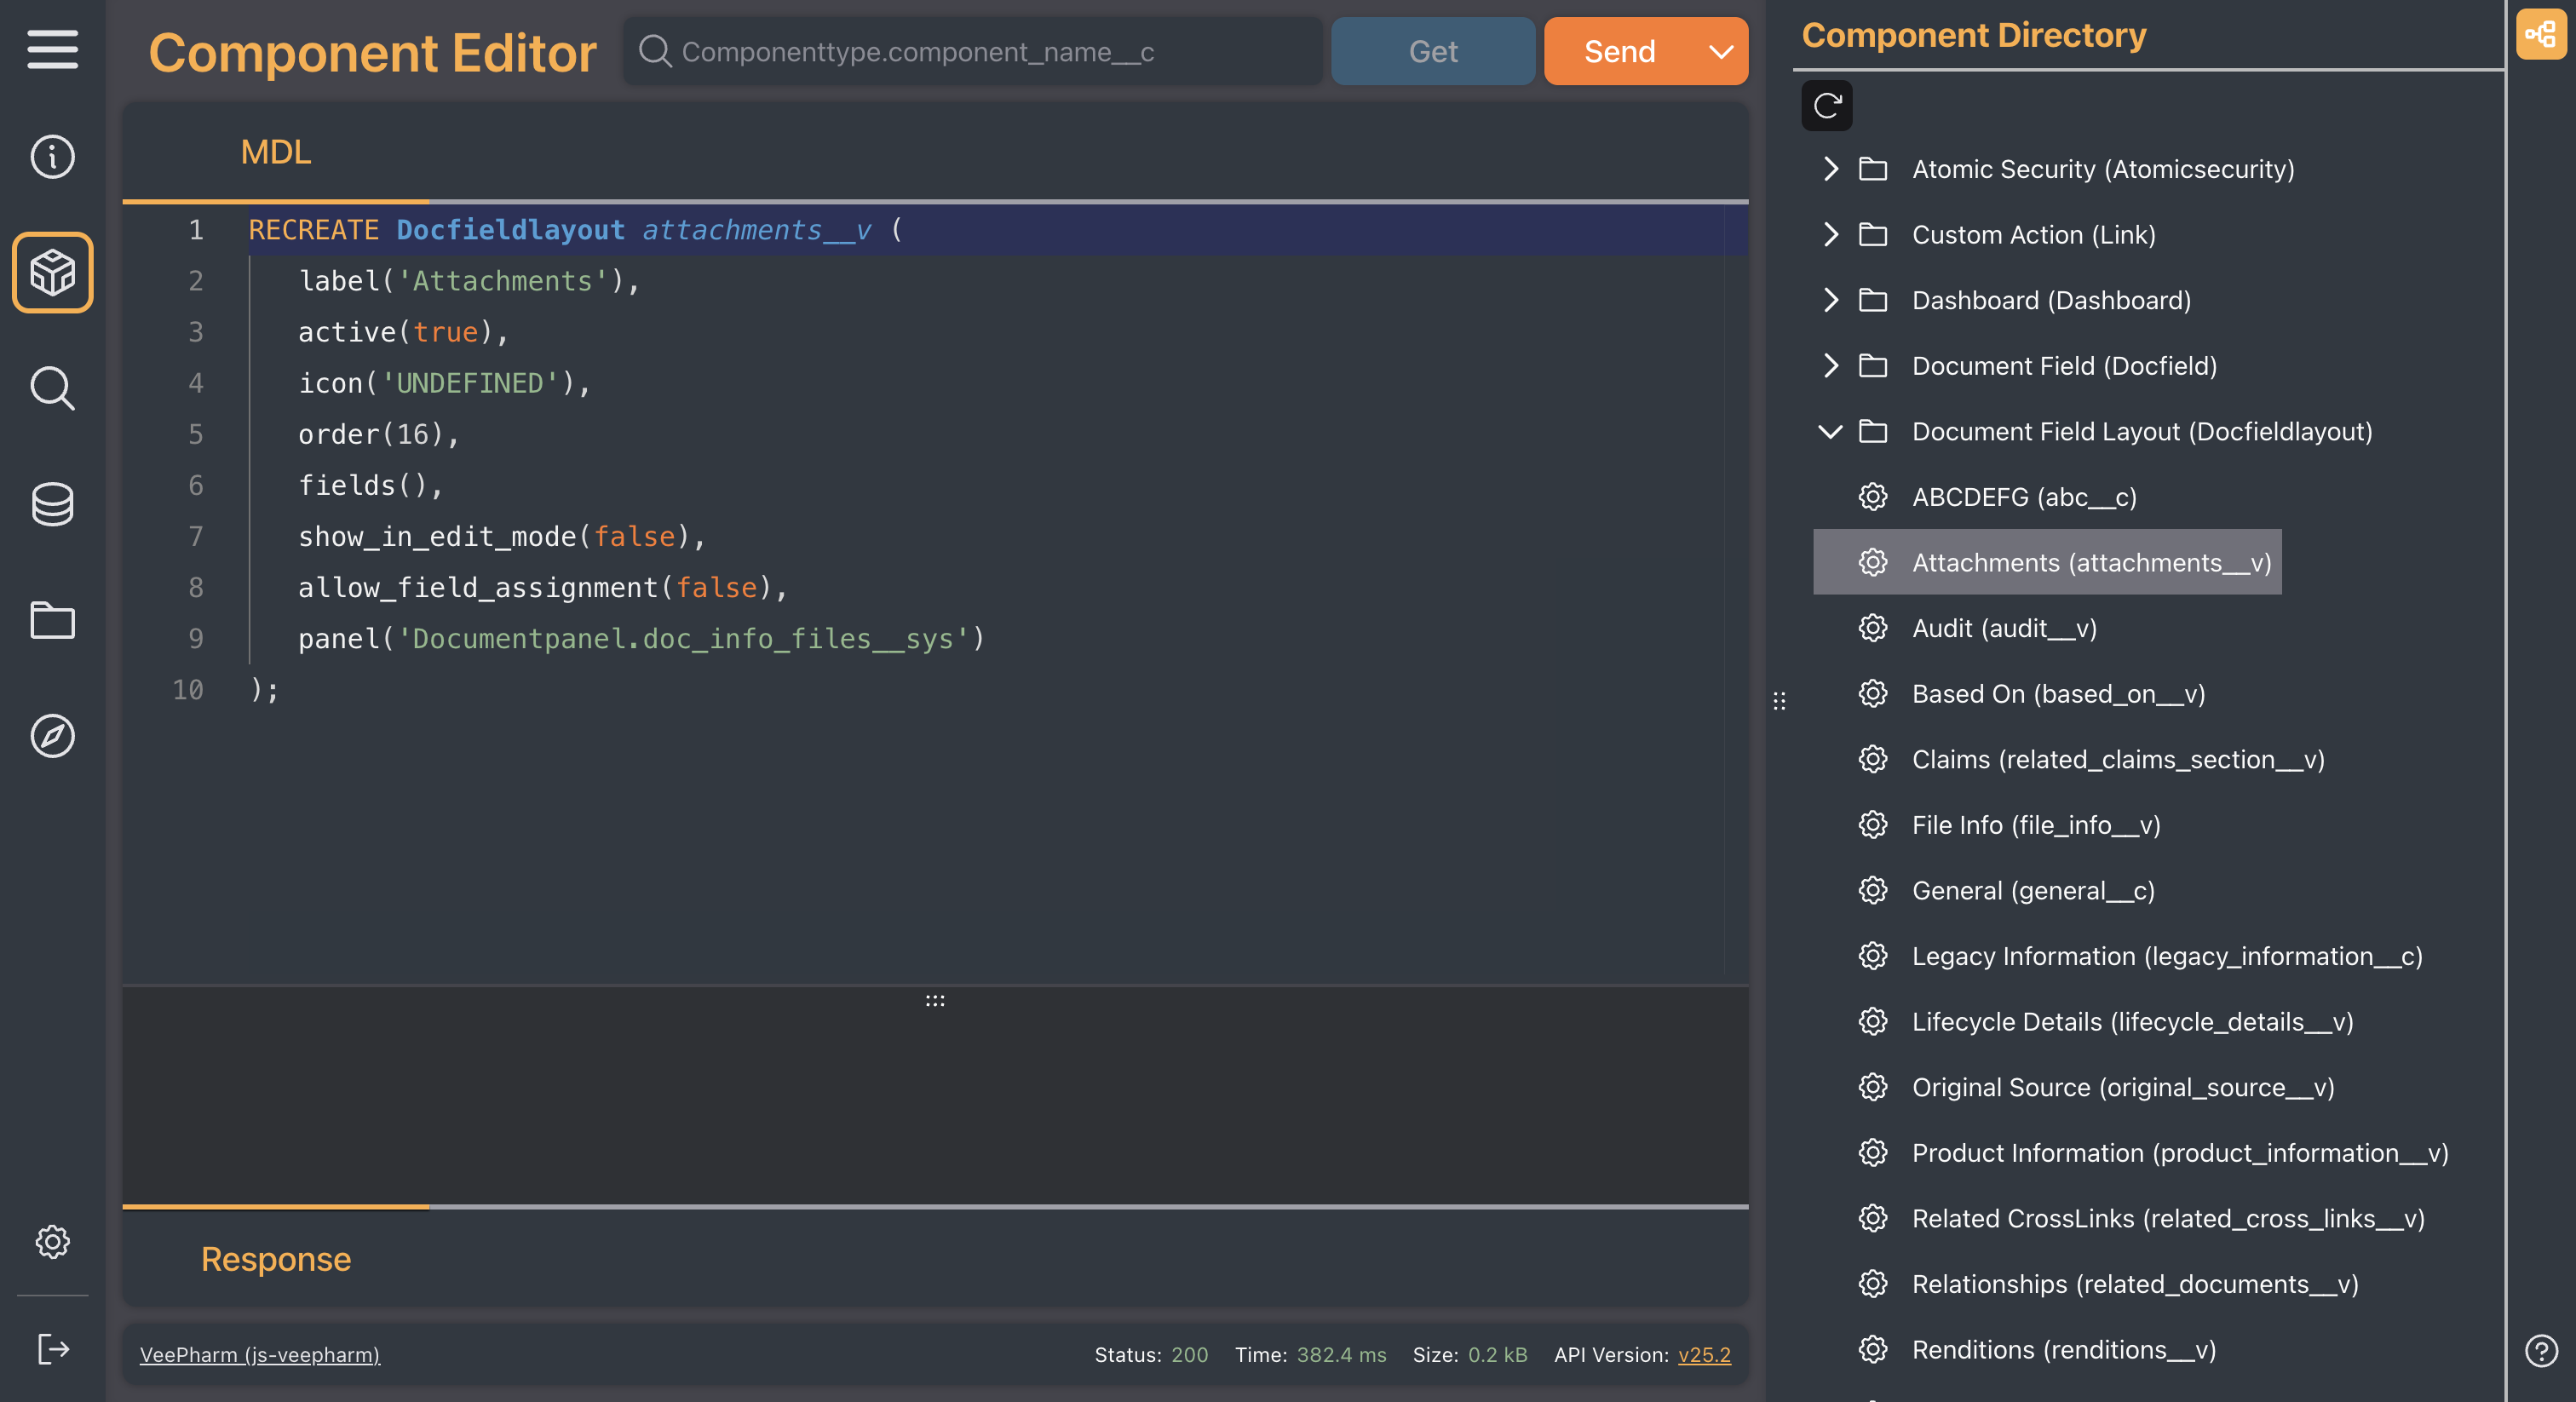Open the Send button dropdown arrow

pyautogui.click(x=1720, y=52)
